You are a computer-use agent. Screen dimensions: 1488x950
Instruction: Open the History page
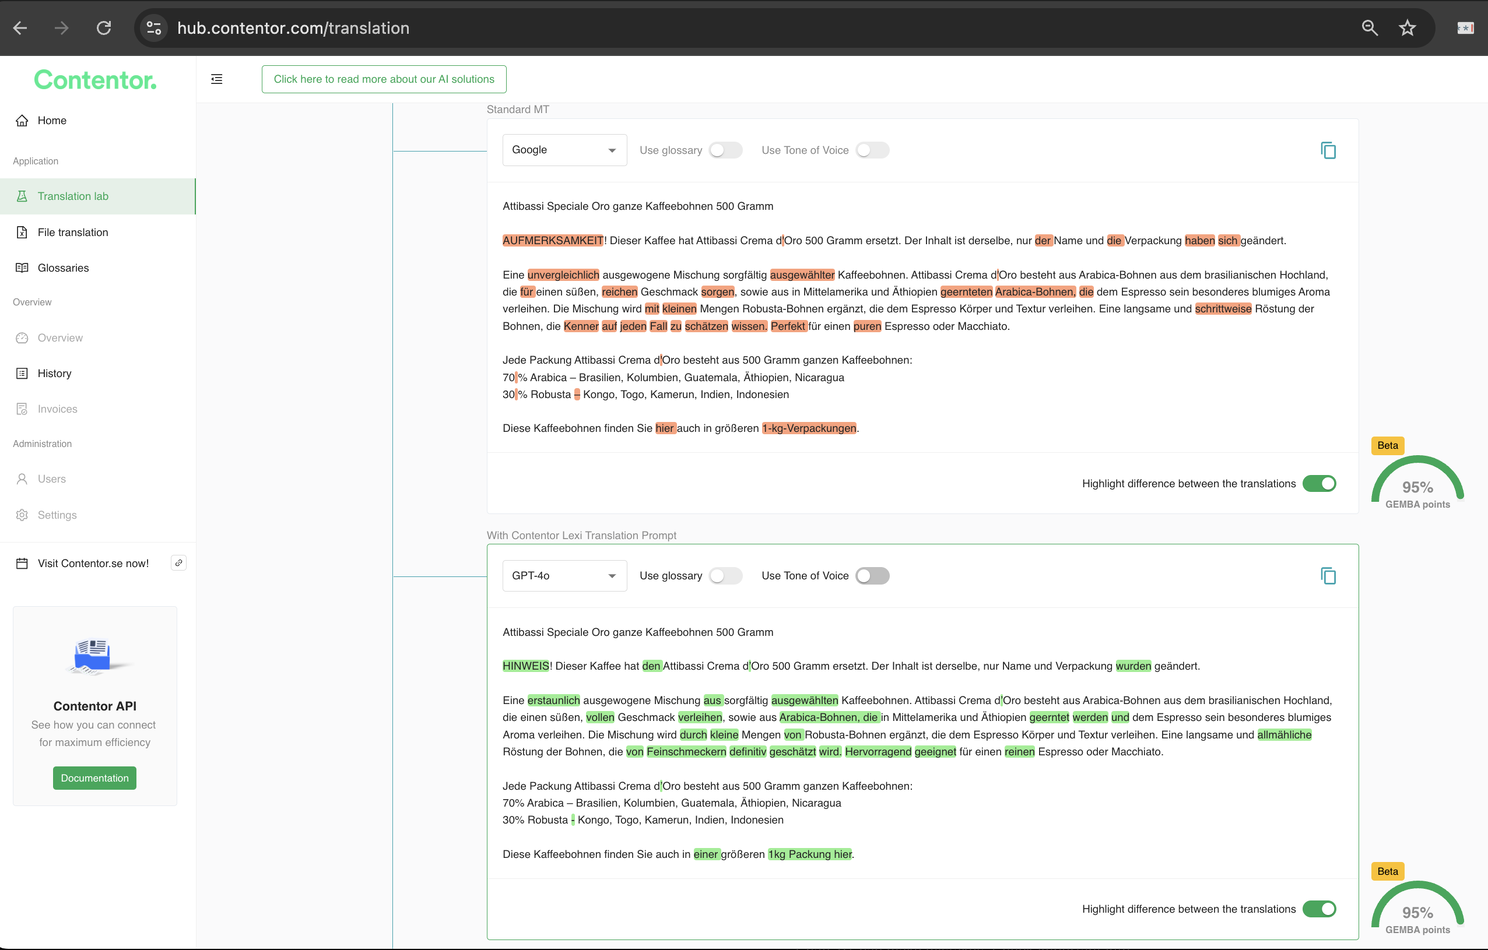[97, 374]
